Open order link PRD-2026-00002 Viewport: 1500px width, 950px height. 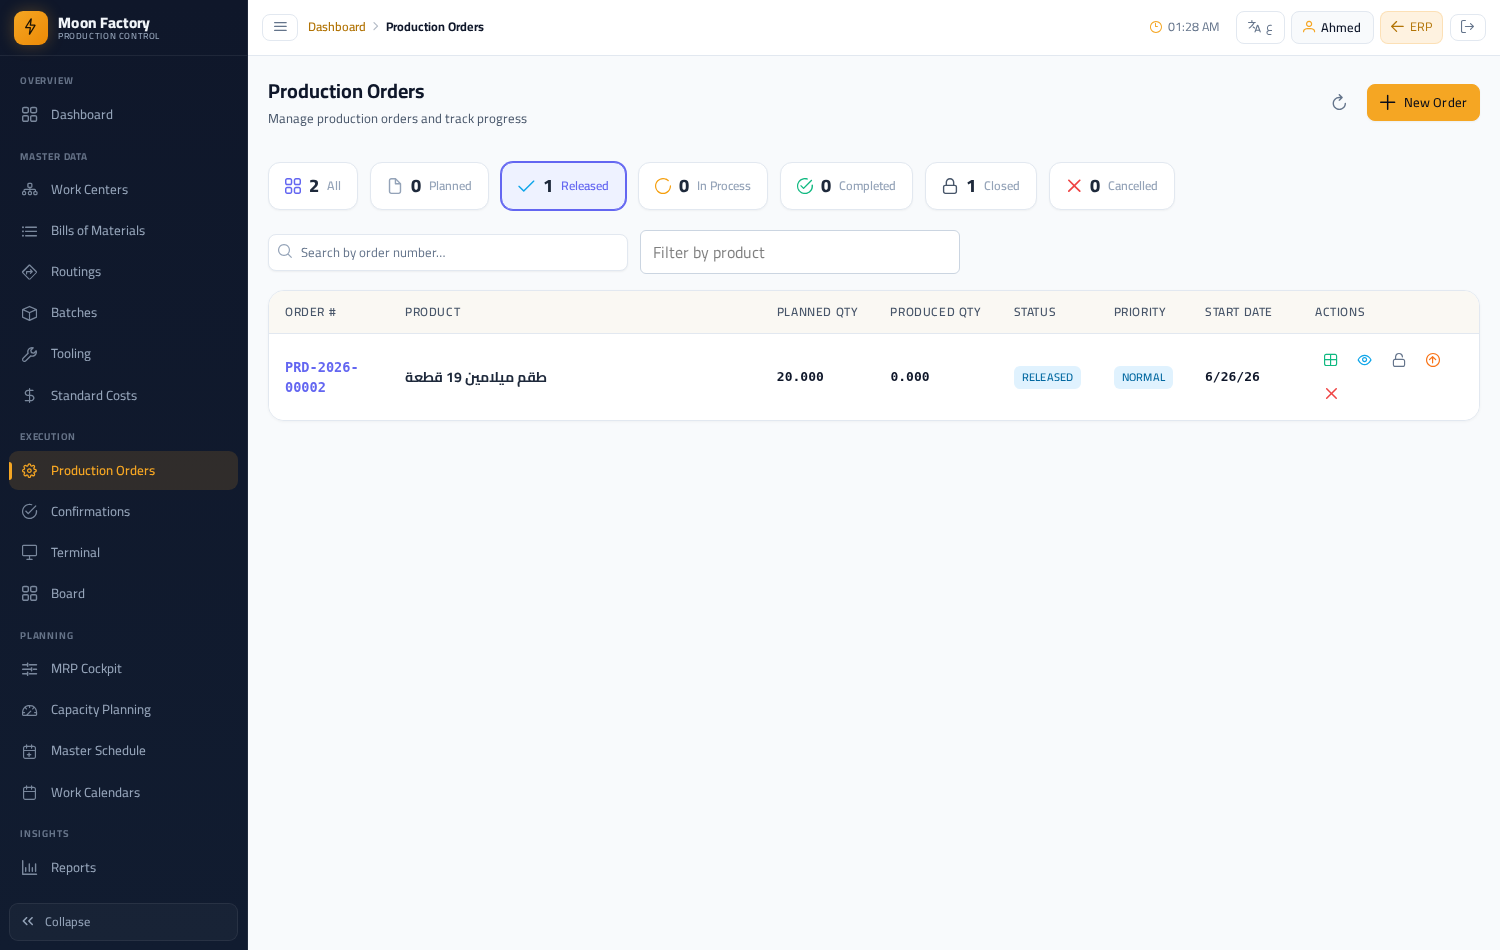(321, 377)
